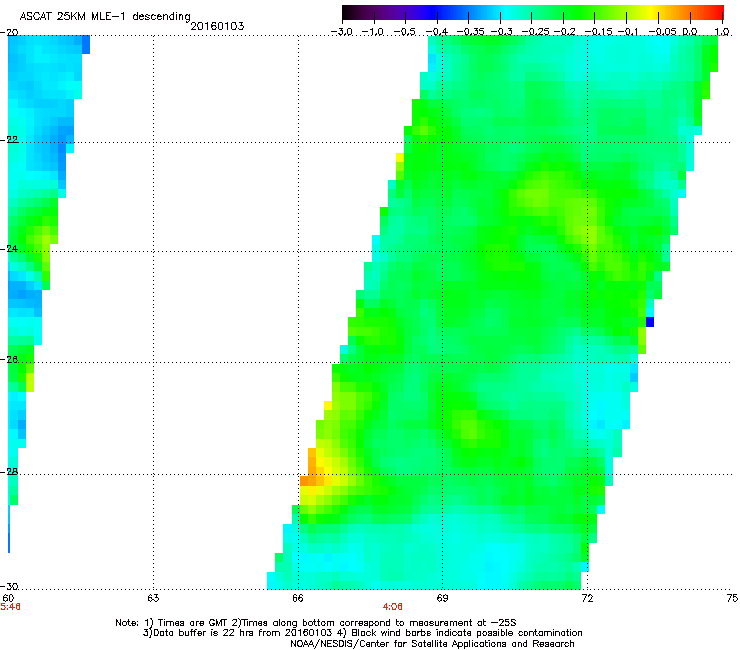Click the '-26' latitude axis label
740x650 pixels.
click(9, 360)
